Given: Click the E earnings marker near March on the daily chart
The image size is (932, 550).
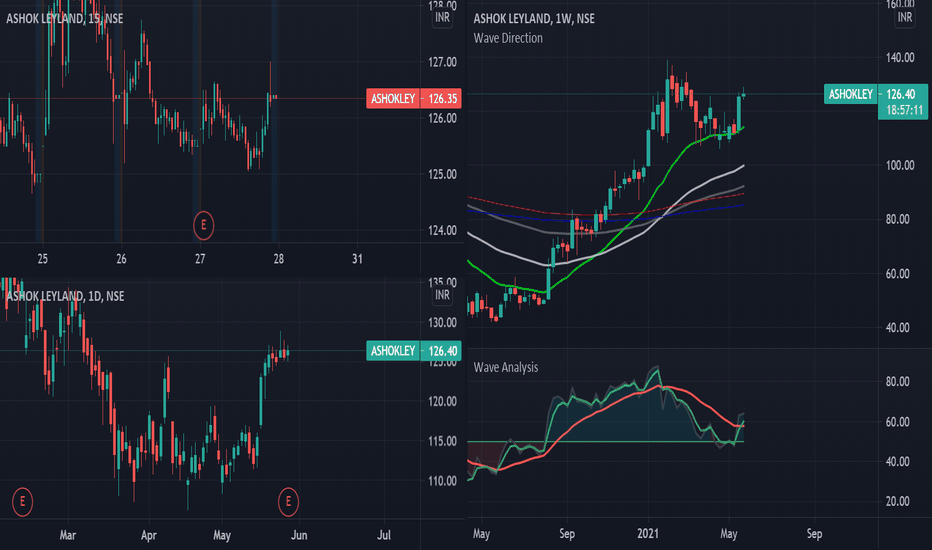Looking at the screenshot, I should 23,502.
